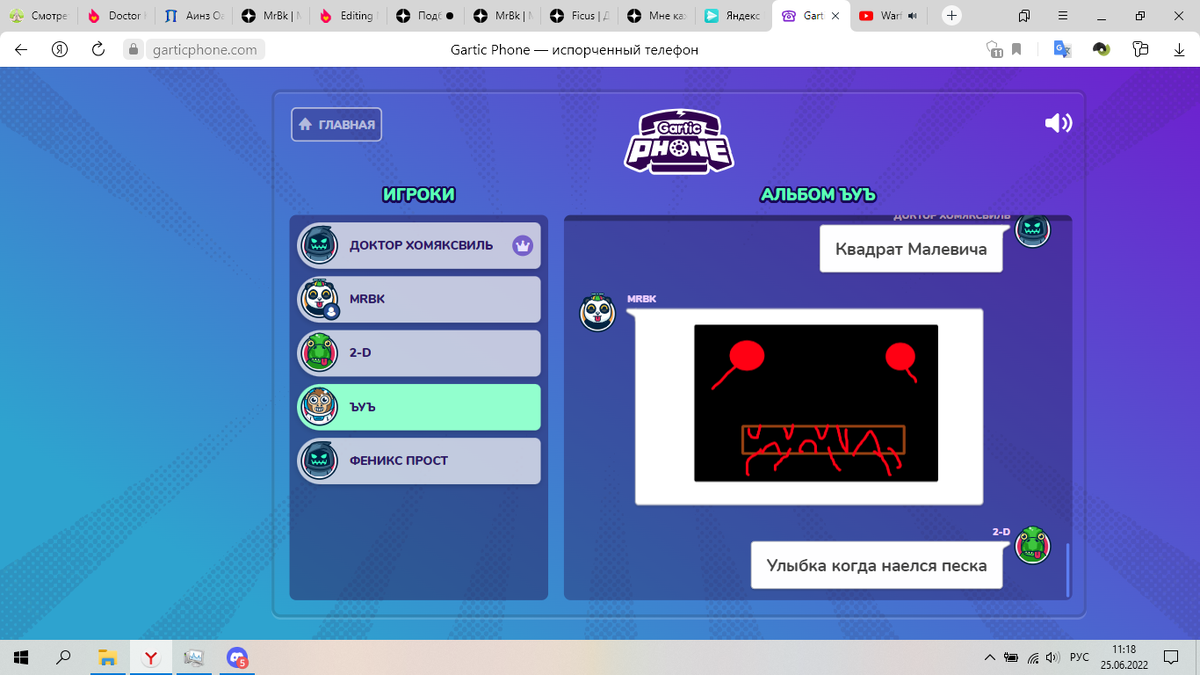This screenshot has width=1200, height=675.
Task: Click the ИГРОКИ heading
Action: (419, 195)
